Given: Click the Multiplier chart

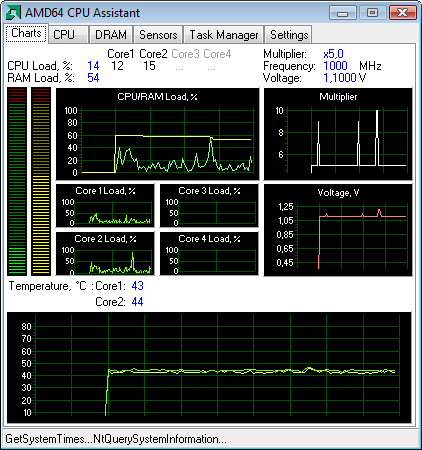Looking at the screenshot, I should (x=338, y=134).
